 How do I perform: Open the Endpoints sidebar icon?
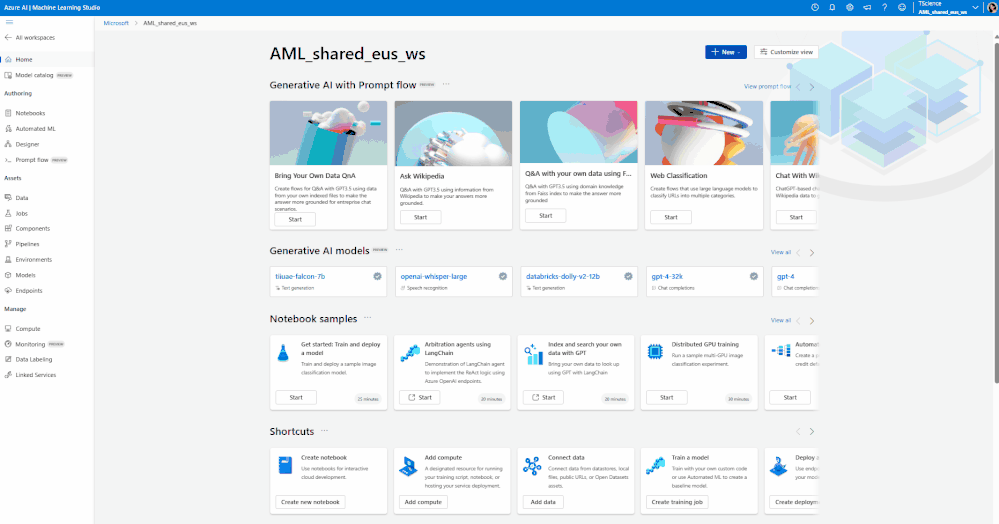pos(8,291)
